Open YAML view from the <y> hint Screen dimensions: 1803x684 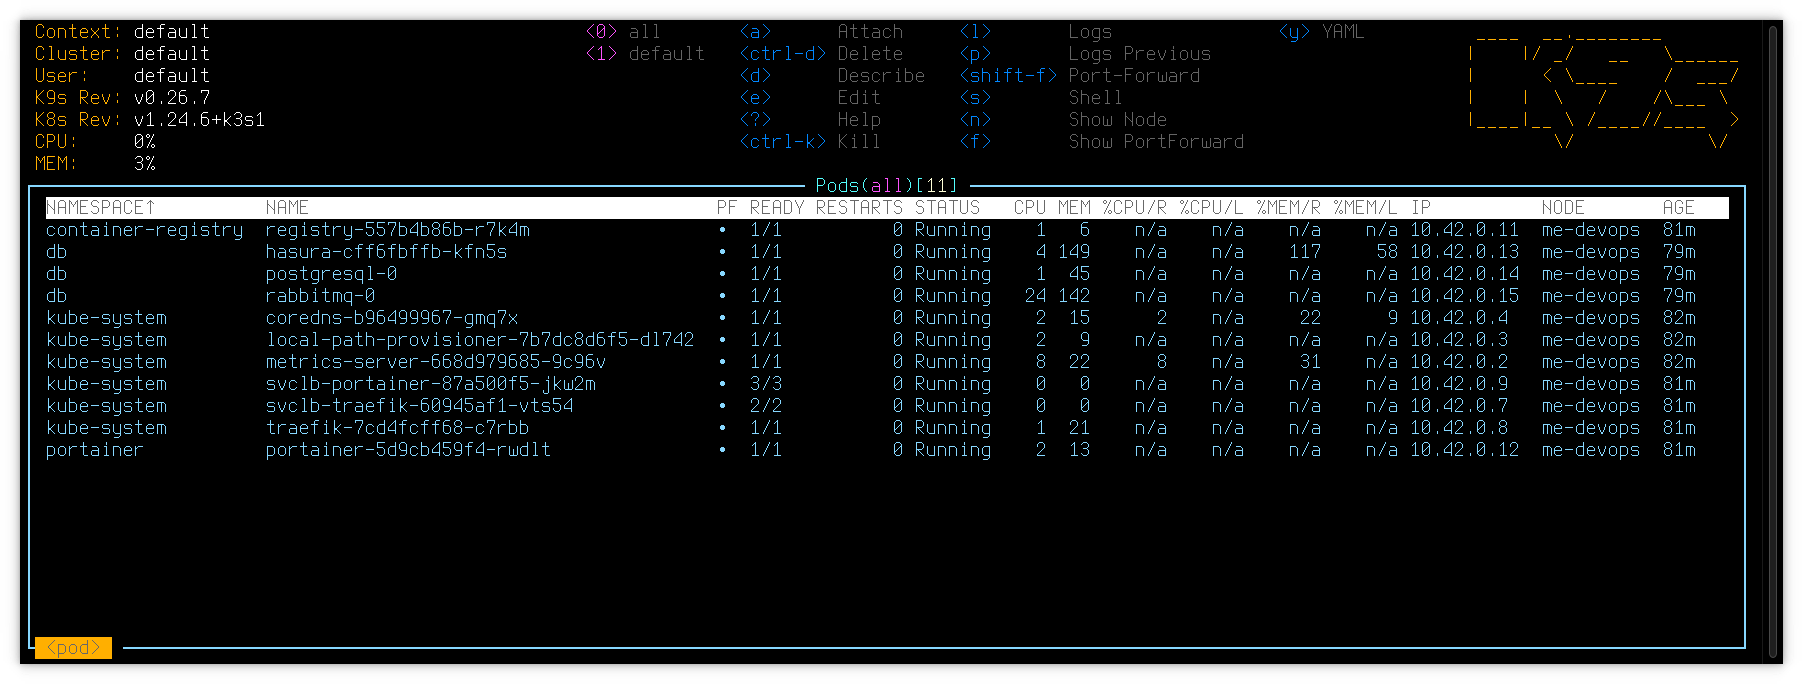click(x=1321, y=32)
